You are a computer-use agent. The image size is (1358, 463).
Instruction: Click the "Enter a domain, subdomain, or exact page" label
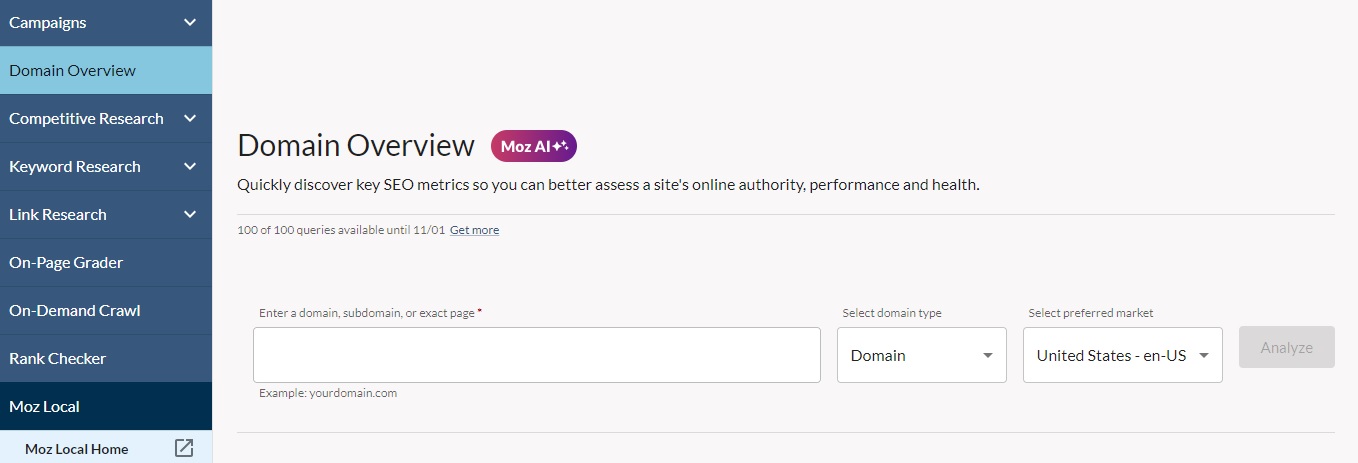pos(370,313)
